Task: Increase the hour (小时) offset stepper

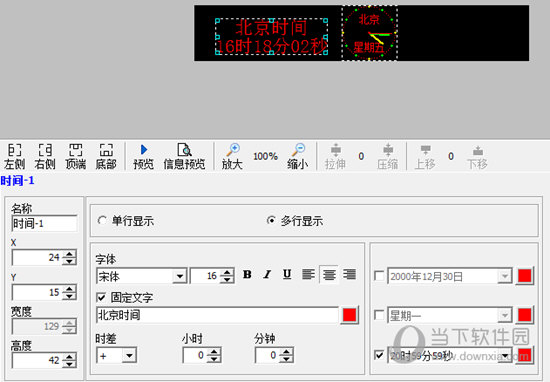Action: pos(214,351)
